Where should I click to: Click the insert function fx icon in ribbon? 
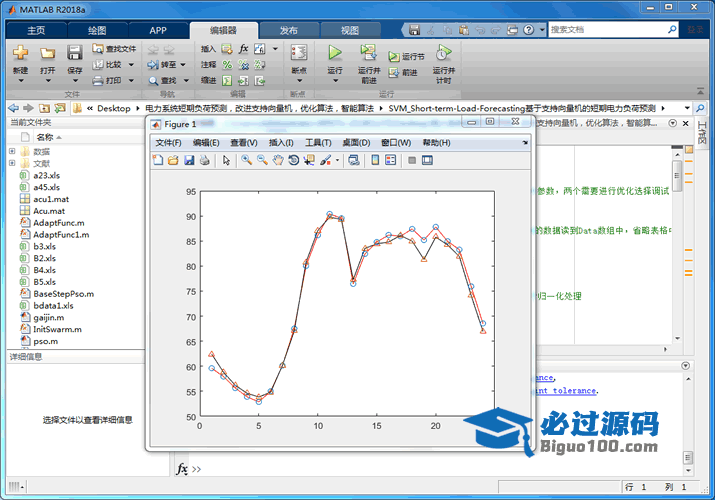244,48
